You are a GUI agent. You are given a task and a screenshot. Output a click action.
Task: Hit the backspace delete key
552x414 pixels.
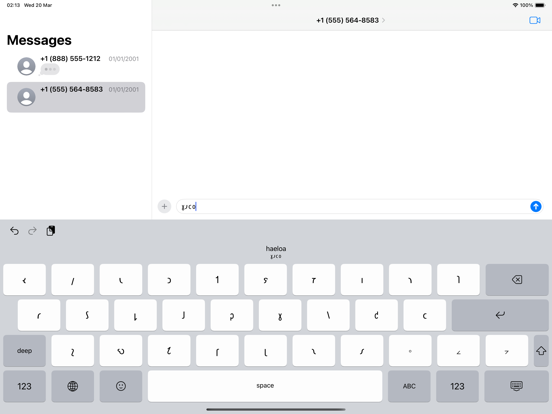tap(517, 280)
